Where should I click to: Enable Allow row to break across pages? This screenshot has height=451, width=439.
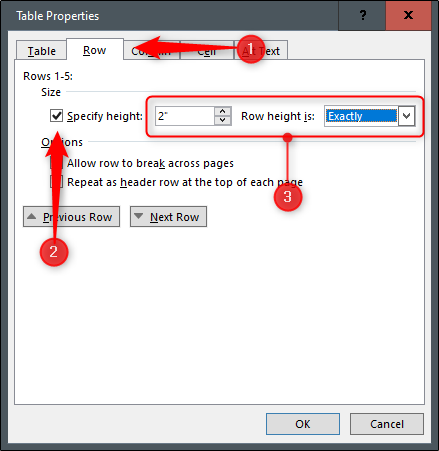[x=56, y=163]
